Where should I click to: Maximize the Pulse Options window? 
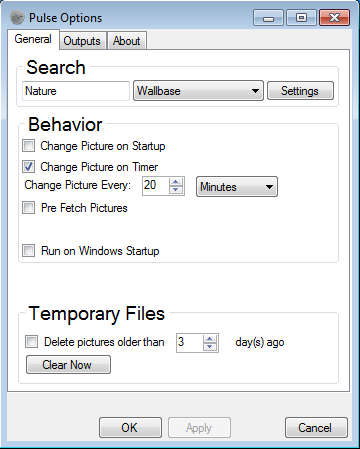[301, 18]
